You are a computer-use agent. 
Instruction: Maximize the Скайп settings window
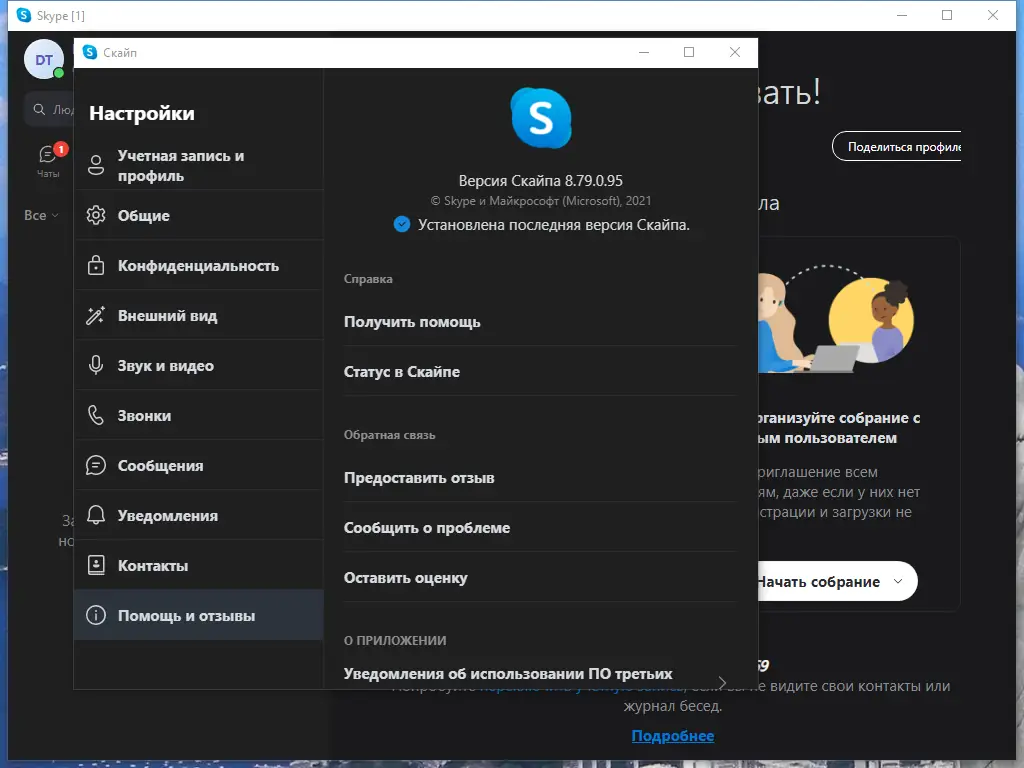point(689,52)
